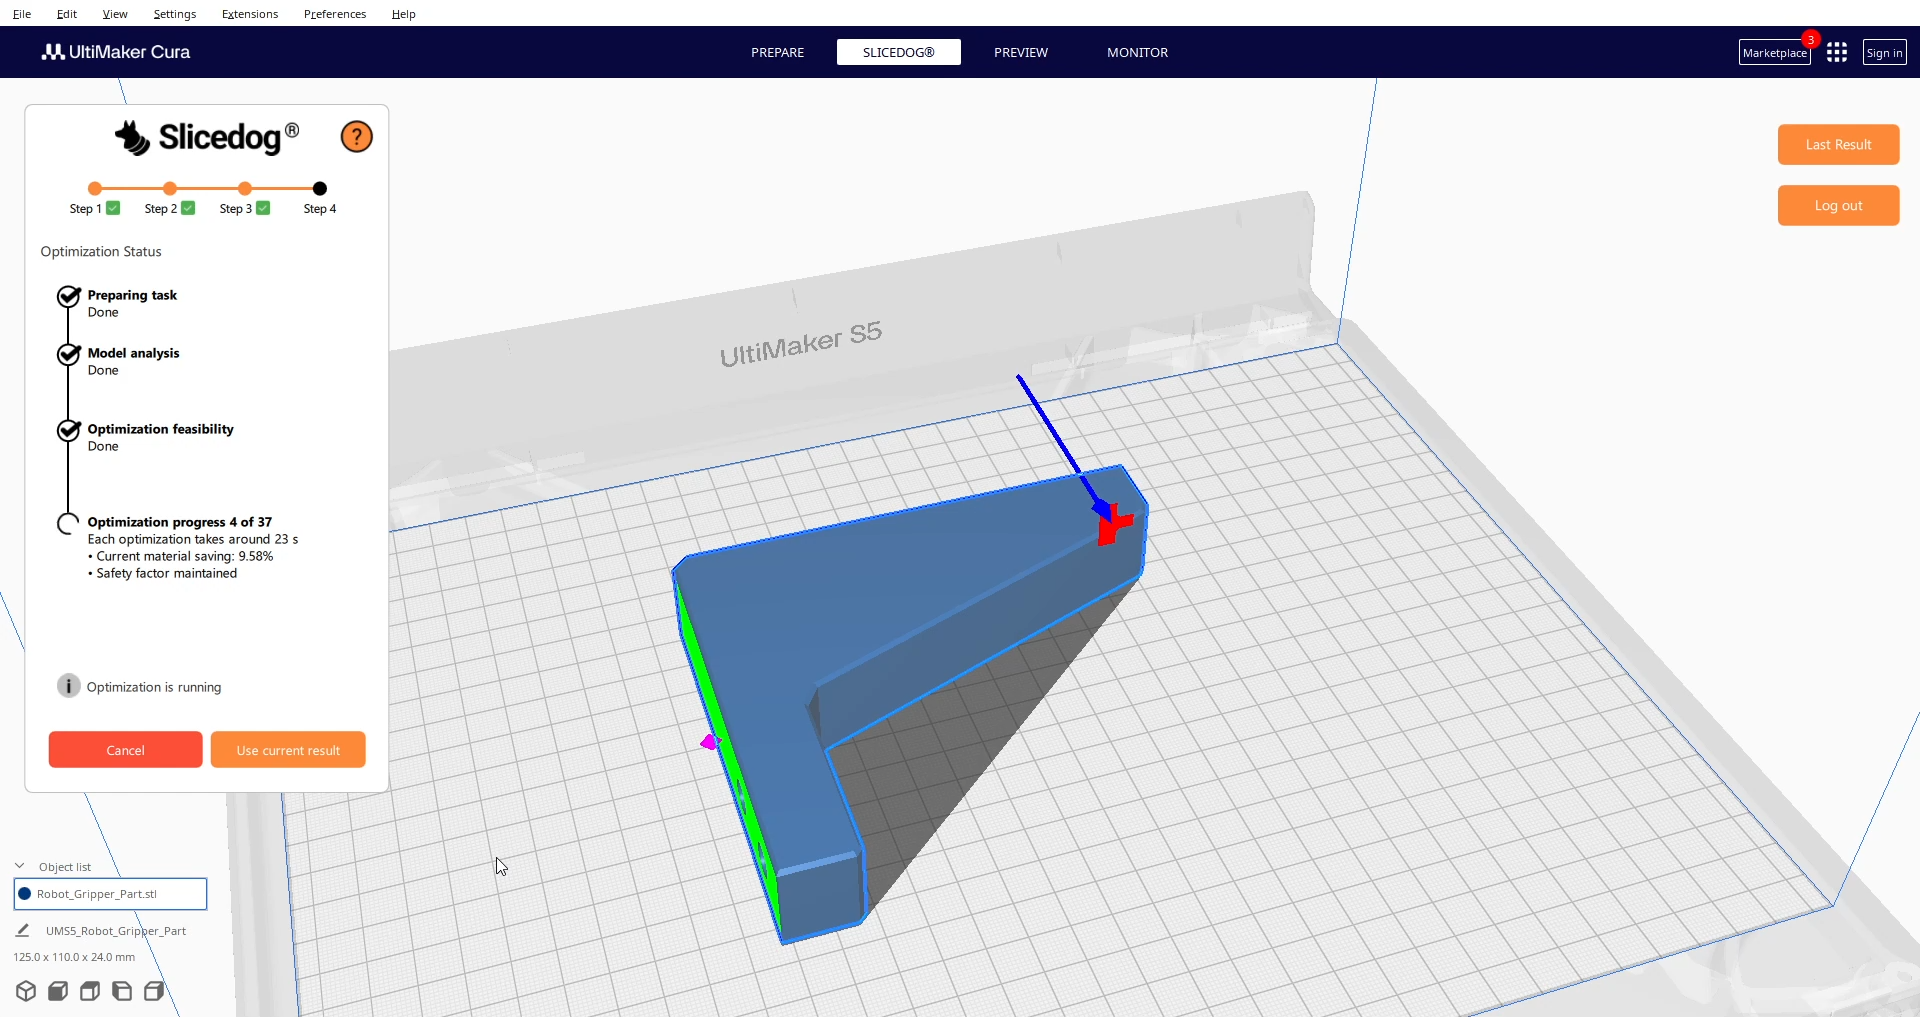
Task: Select the 3D isometric view cube icon
Action: (26, 991)
